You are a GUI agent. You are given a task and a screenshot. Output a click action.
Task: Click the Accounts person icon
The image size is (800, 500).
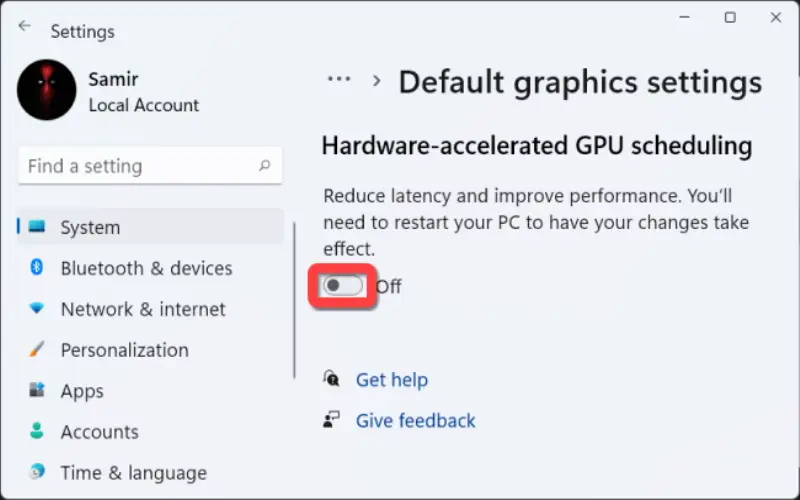point(36,431)
